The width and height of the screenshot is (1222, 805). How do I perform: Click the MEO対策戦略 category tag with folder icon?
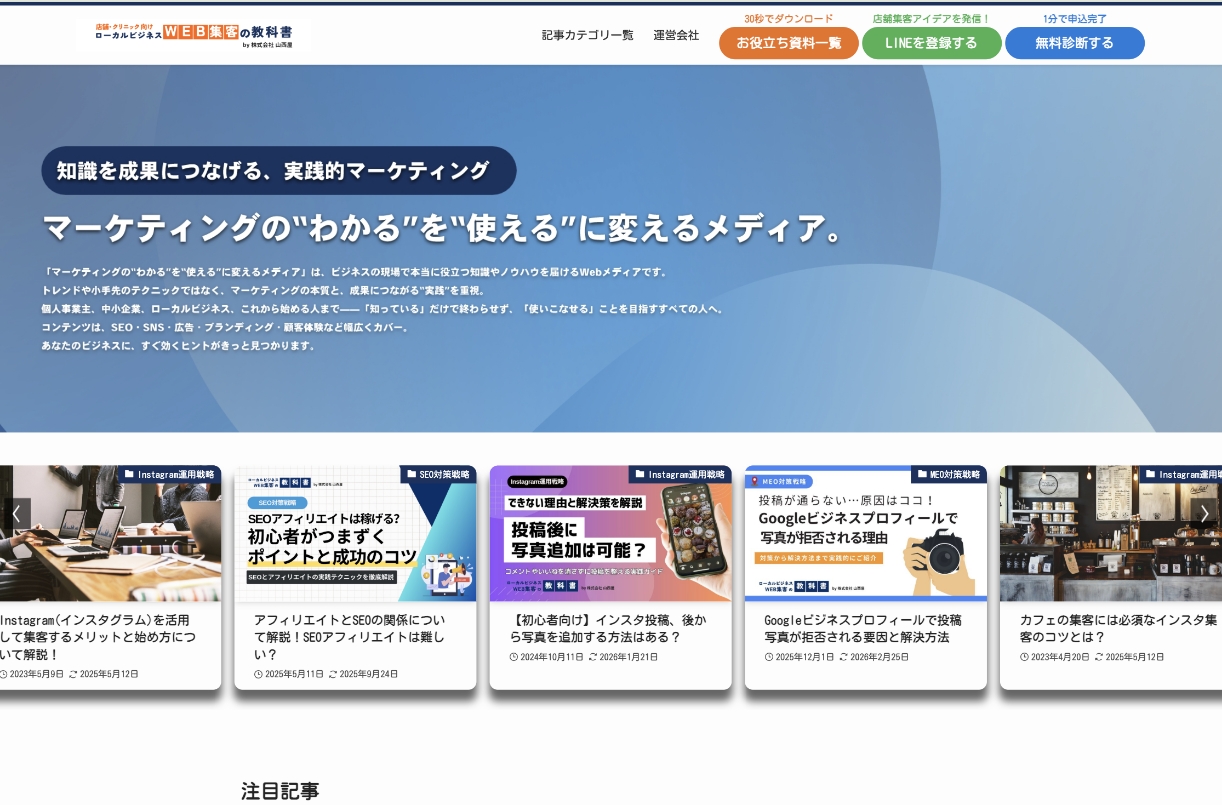[948, 474]
